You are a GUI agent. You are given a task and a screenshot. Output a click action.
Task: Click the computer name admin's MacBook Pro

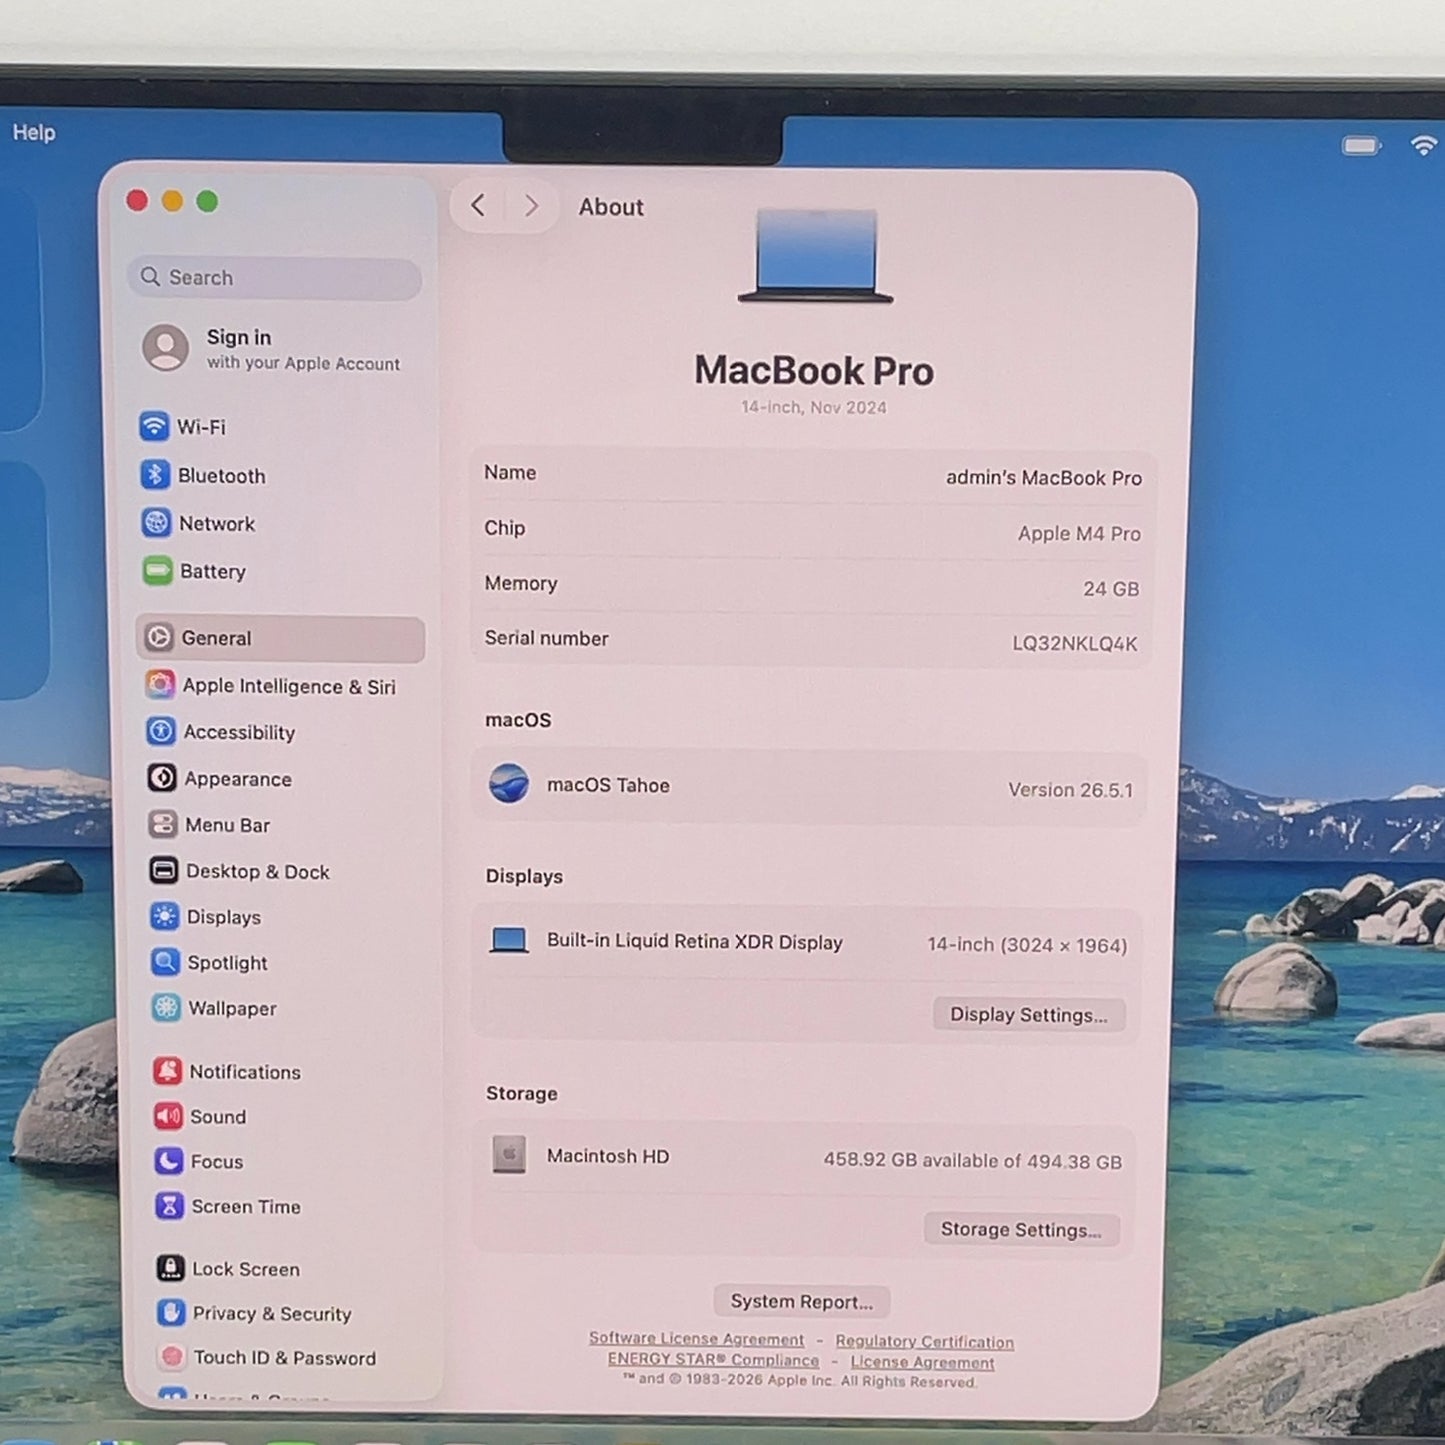coord(1044,478)
